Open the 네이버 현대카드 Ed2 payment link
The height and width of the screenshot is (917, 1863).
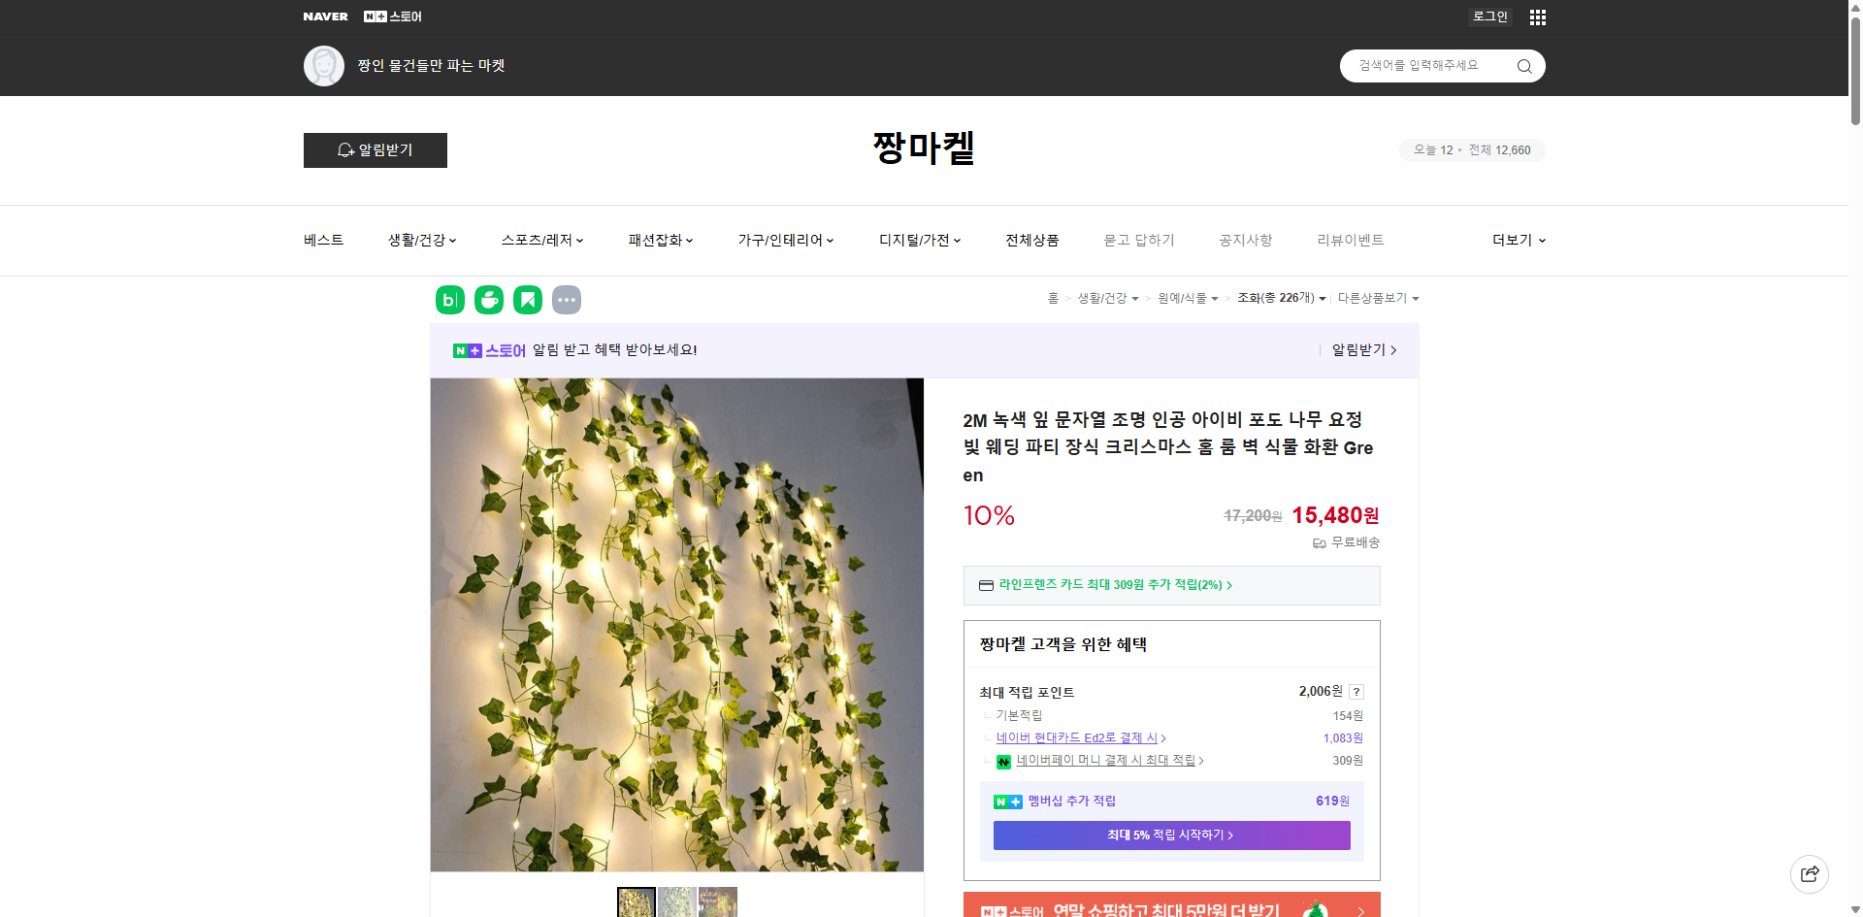pos(1077,738)
